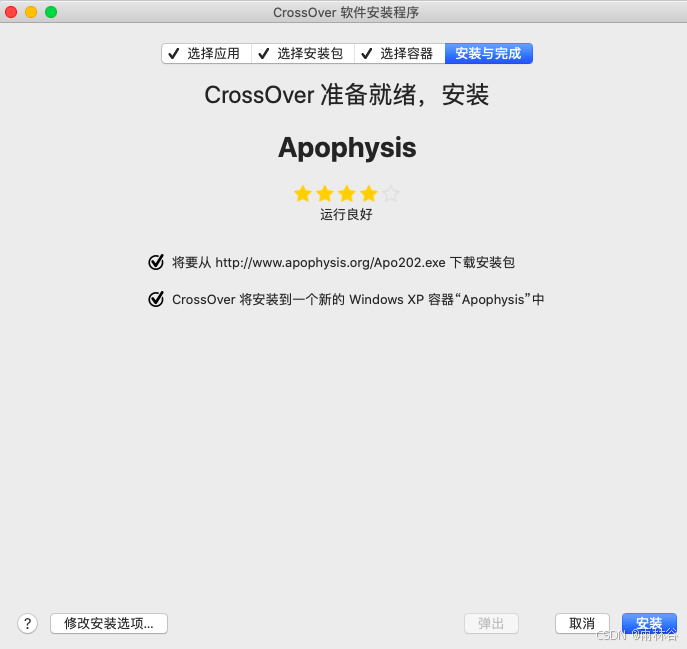Click the 取消 cancel button

point(582,623)
